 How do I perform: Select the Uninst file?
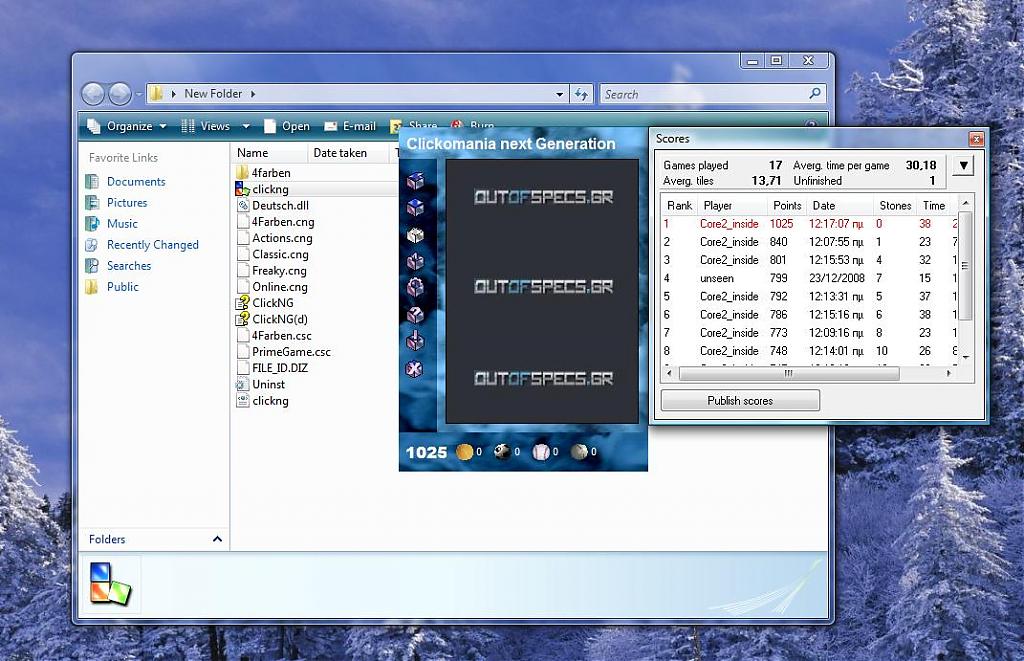[261, 384]
